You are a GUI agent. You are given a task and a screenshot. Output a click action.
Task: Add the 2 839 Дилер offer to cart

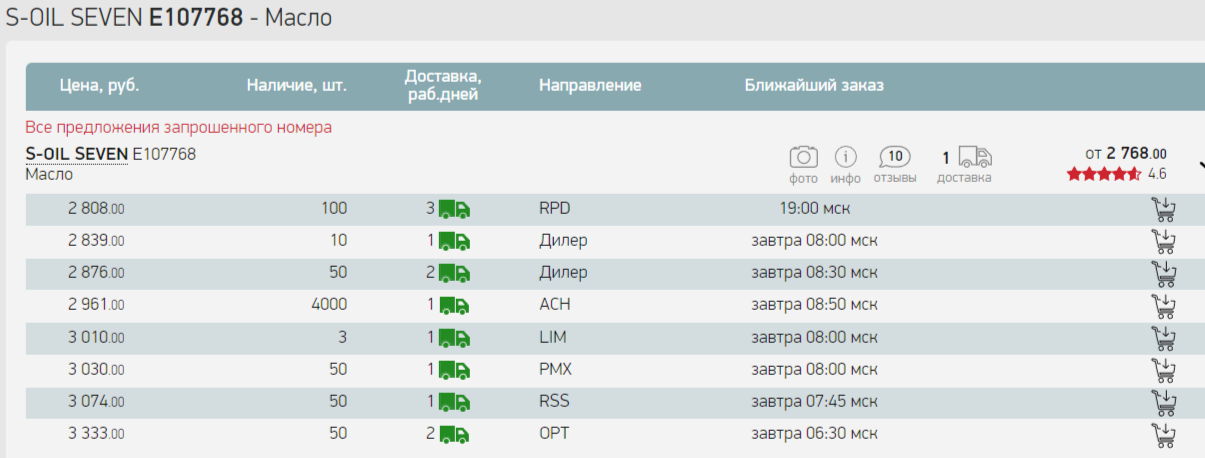[x=1164, y=241]
